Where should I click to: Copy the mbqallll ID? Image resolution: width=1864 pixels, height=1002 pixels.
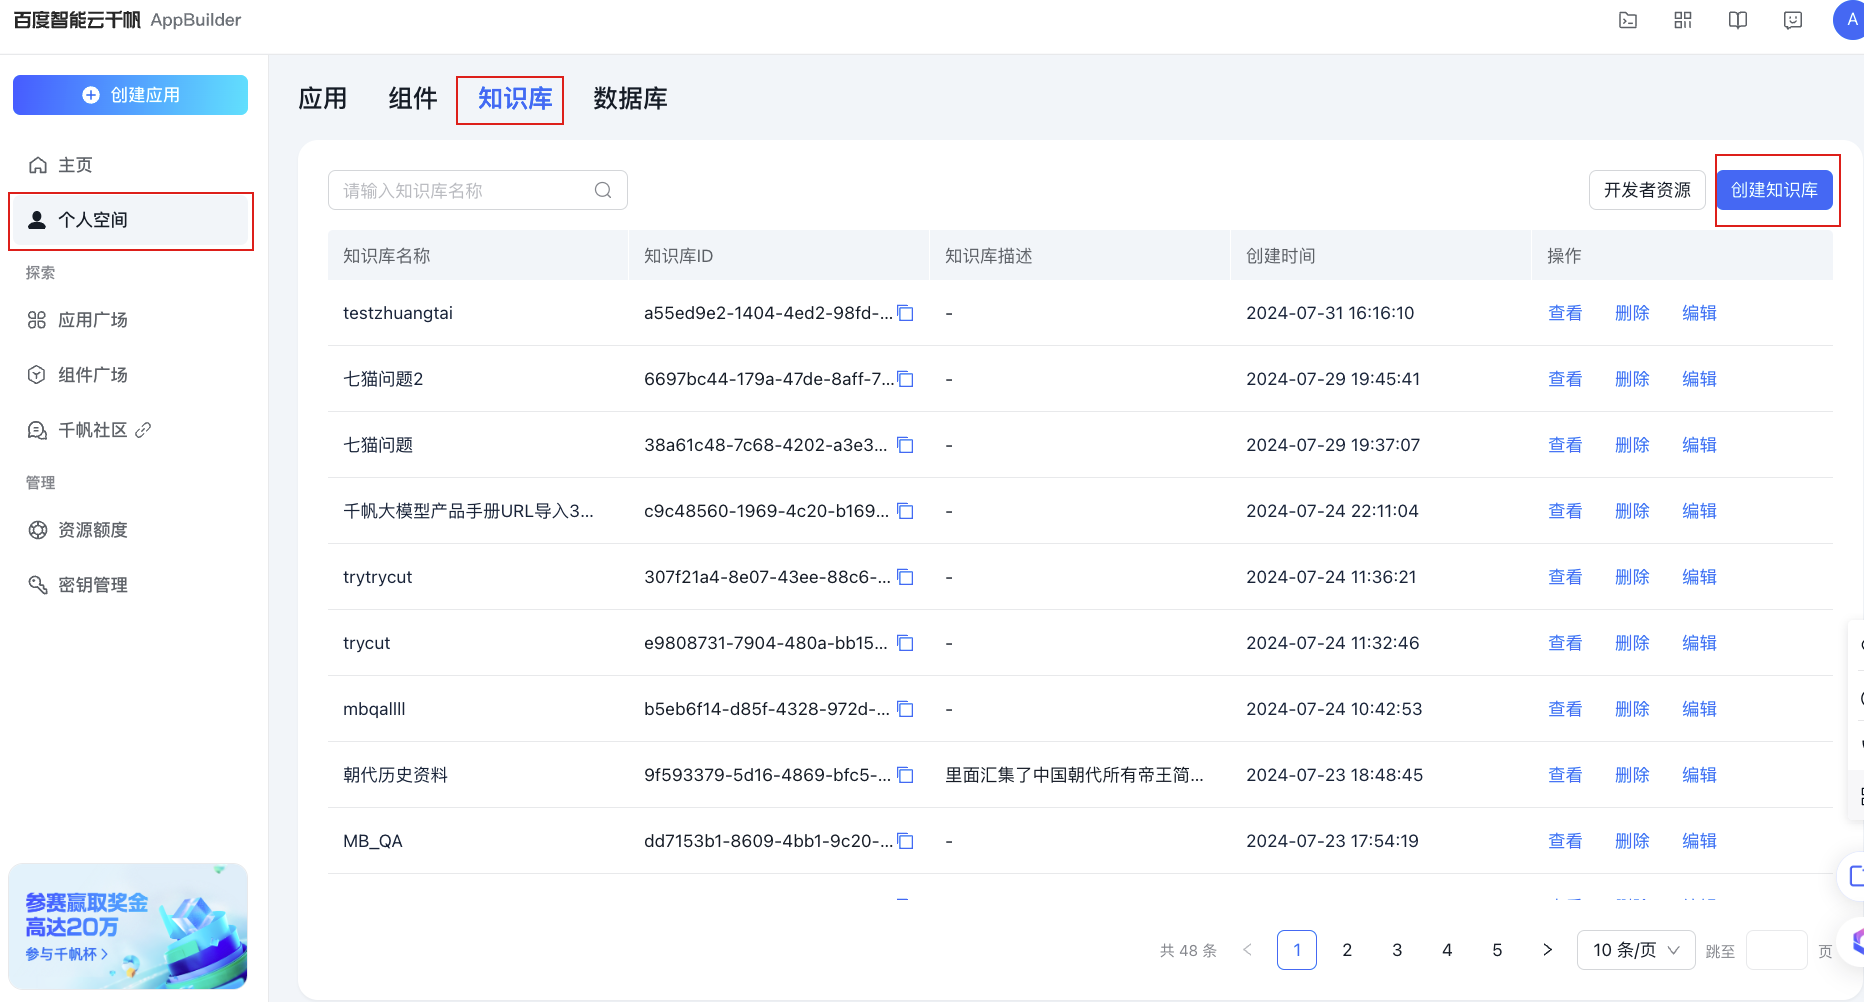(x=906, y=709)
